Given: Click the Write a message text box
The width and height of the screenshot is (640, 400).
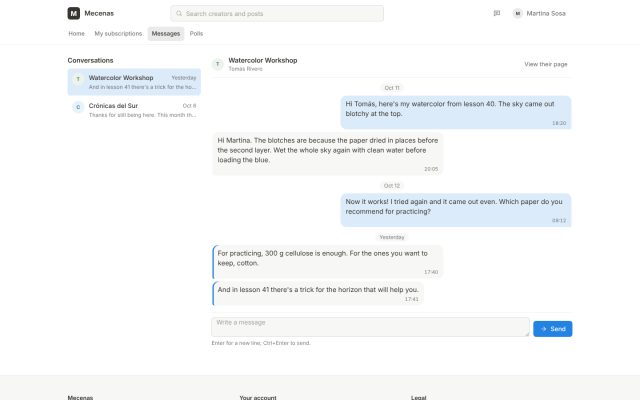Looking at the screenshot, I should [370, 327].
